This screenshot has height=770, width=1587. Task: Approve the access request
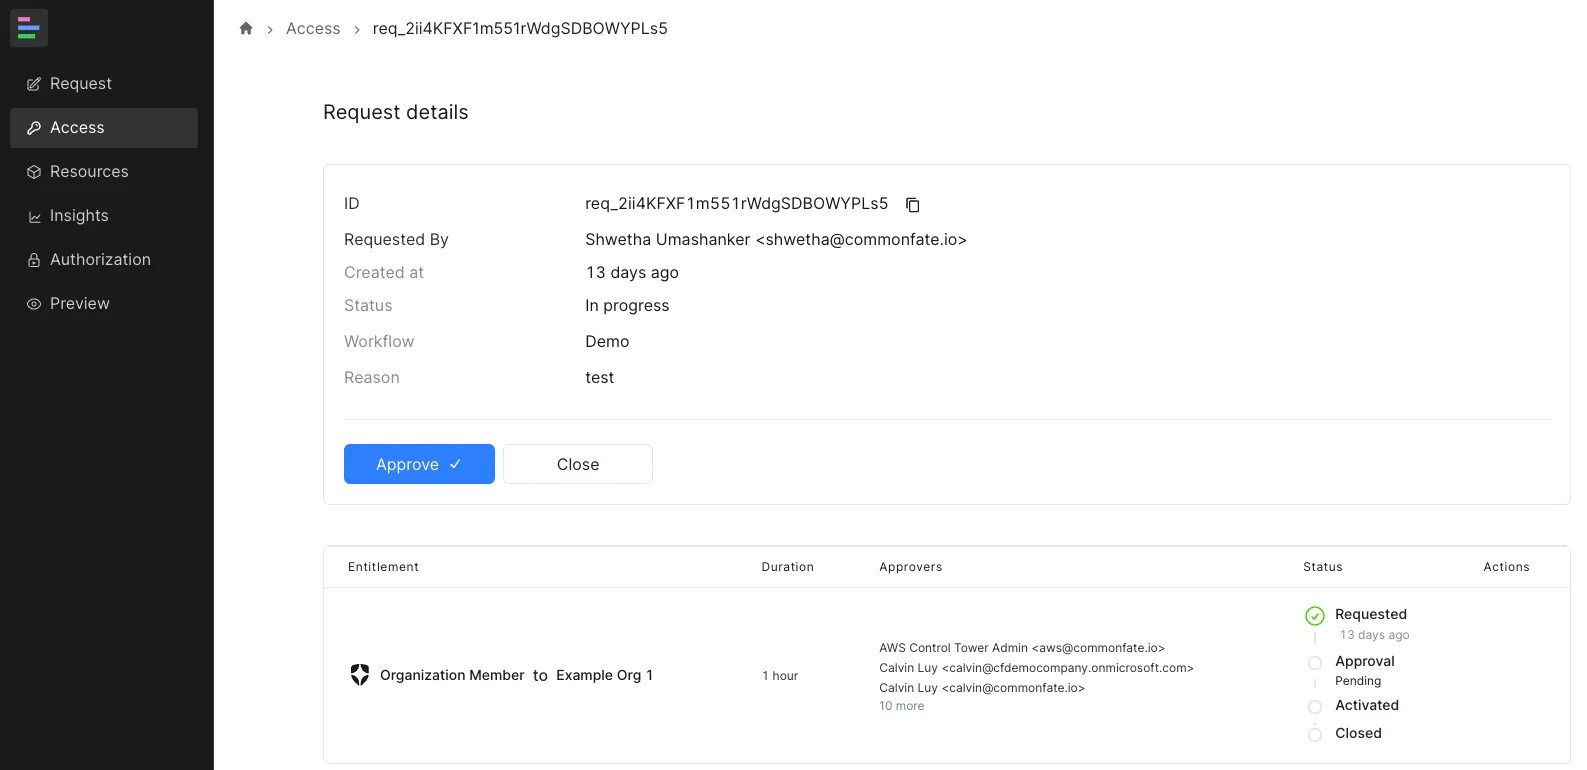(419, 464)
